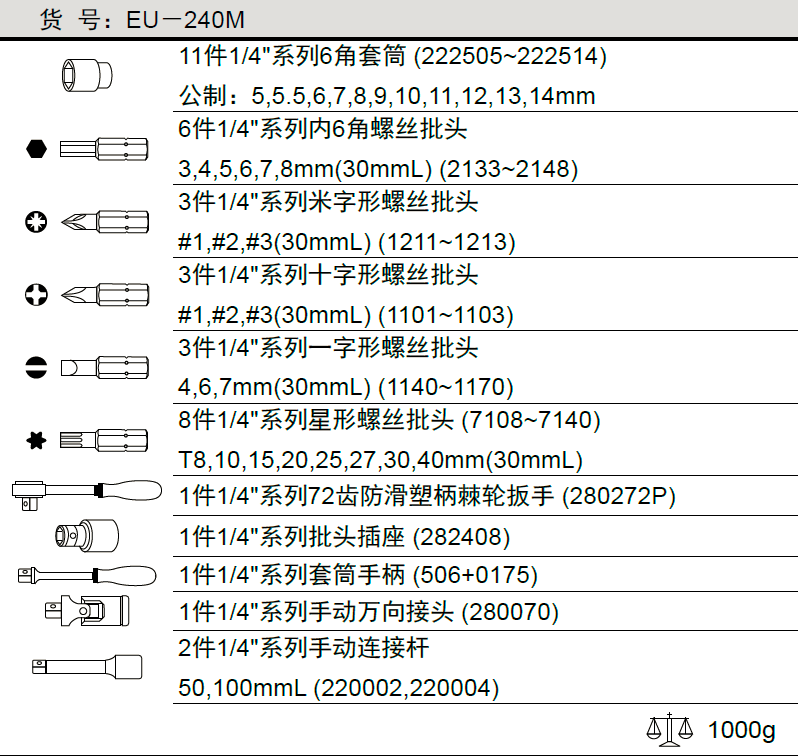
Task: Select the Phillips cross head symbol
Action: click(36, 294)
